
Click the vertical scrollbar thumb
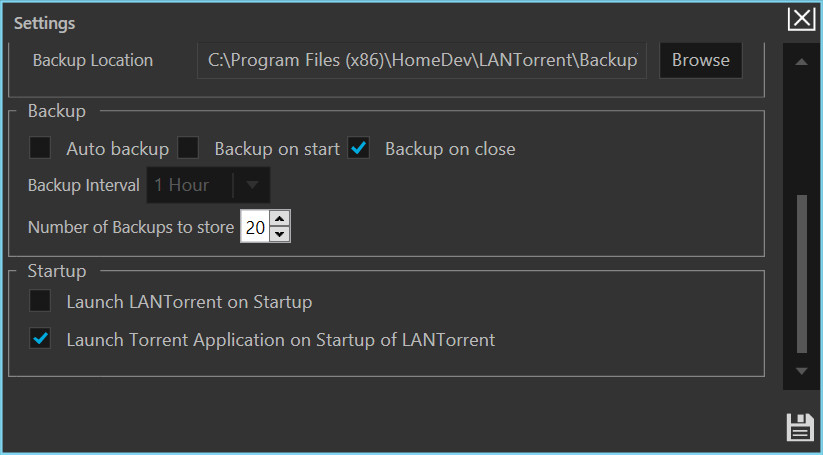pos(801,273)
